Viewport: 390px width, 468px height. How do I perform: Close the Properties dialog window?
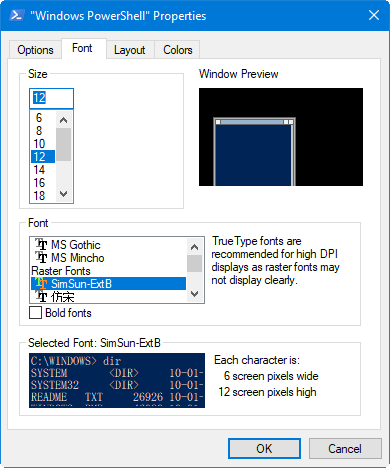pyautogui.click(x=374, y=15)
